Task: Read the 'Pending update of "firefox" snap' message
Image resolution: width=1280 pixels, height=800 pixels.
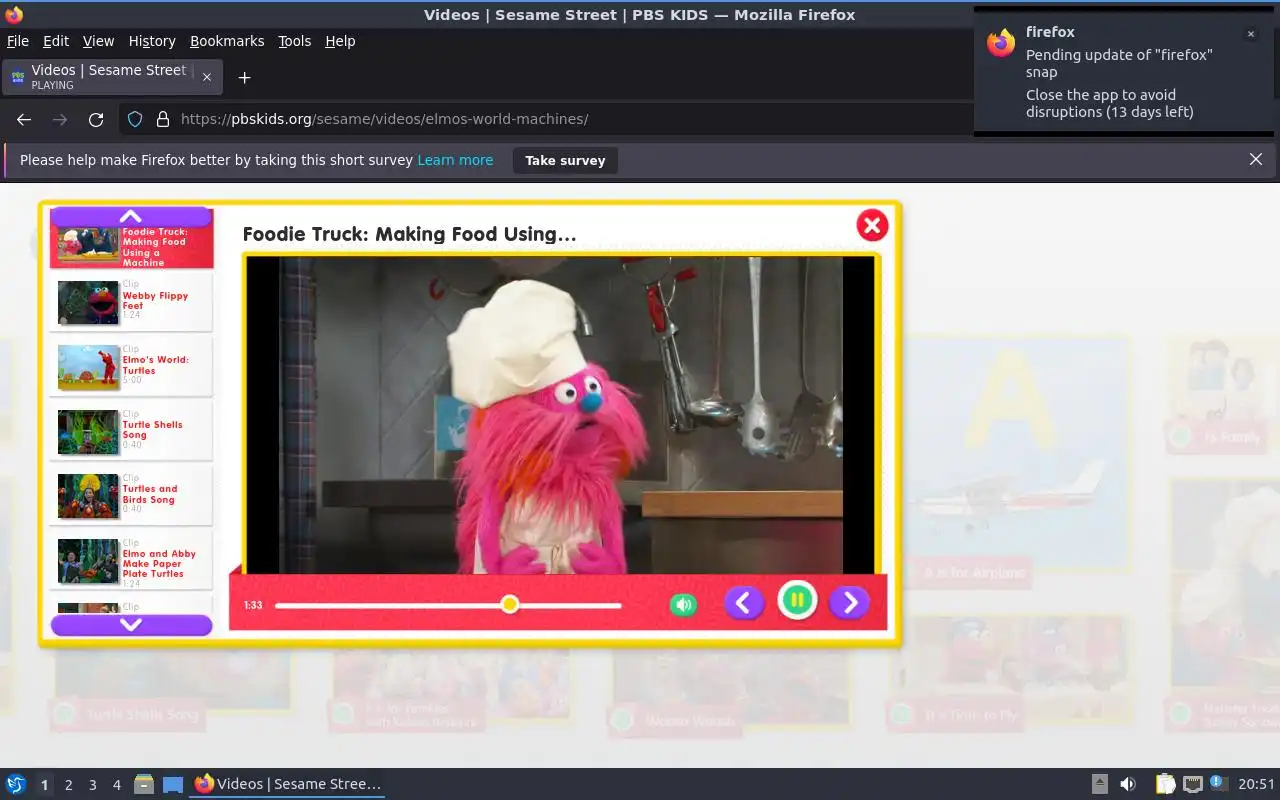Action: [x=1119, y=63]
